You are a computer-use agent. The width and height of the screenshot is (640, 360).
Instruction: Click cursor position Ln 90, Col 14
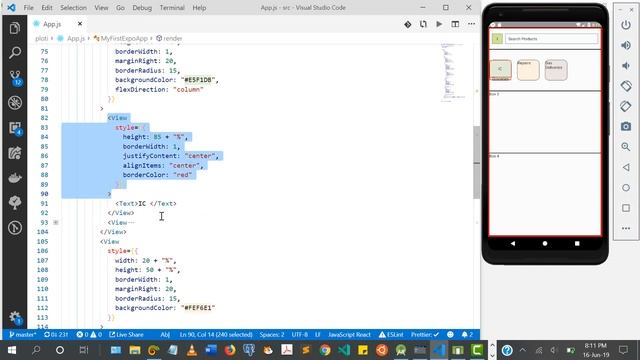tap(216, 335)
